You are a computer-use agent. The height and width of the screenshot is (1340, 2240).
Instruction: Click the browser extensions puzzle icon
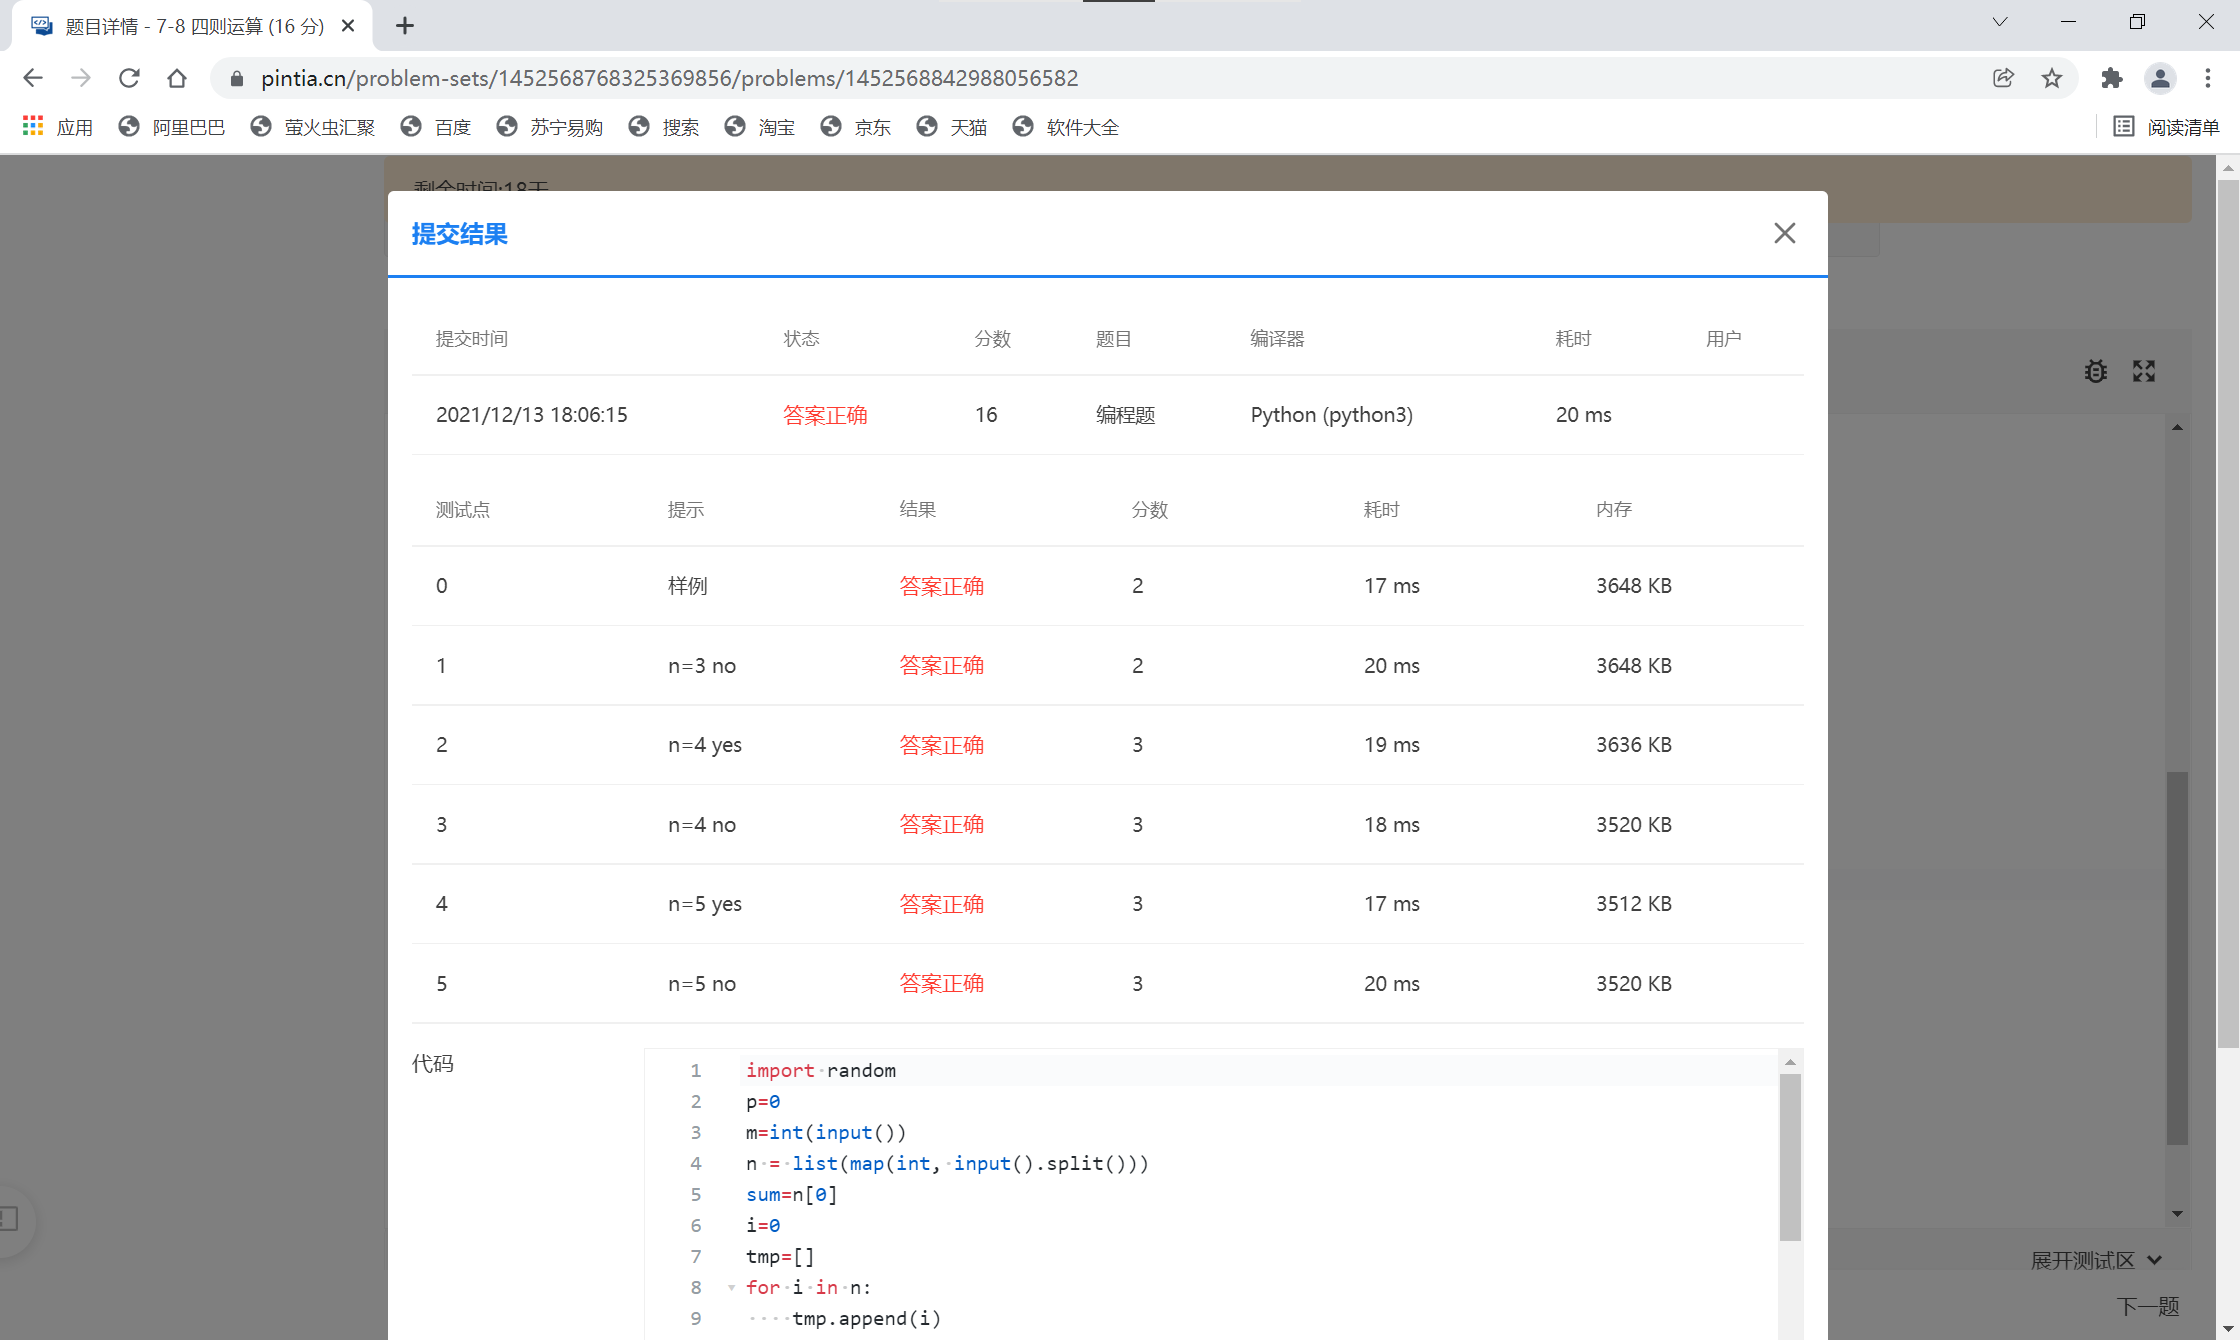pyautogui.click(x=2112, y=78)
